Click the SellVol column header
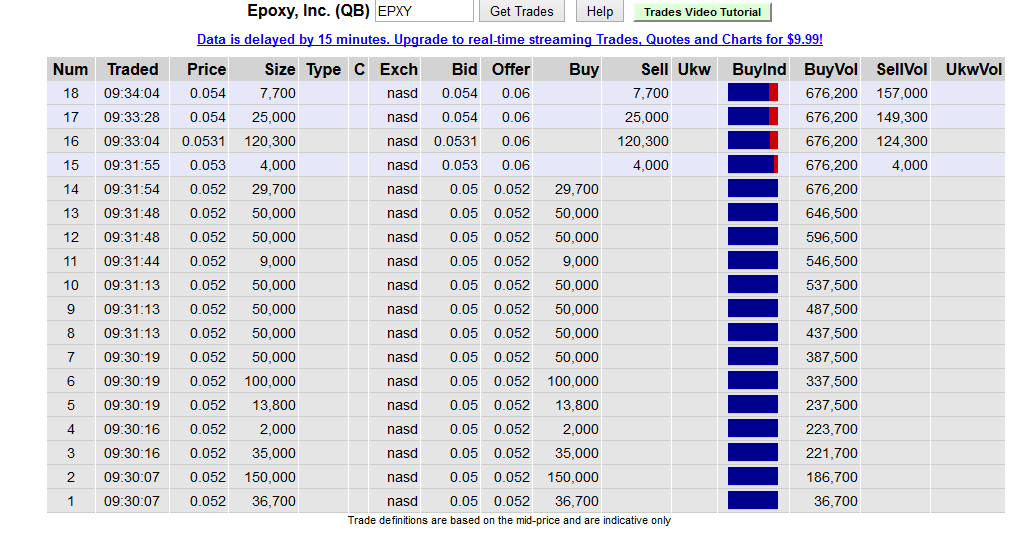 click(x=901, y=69)
